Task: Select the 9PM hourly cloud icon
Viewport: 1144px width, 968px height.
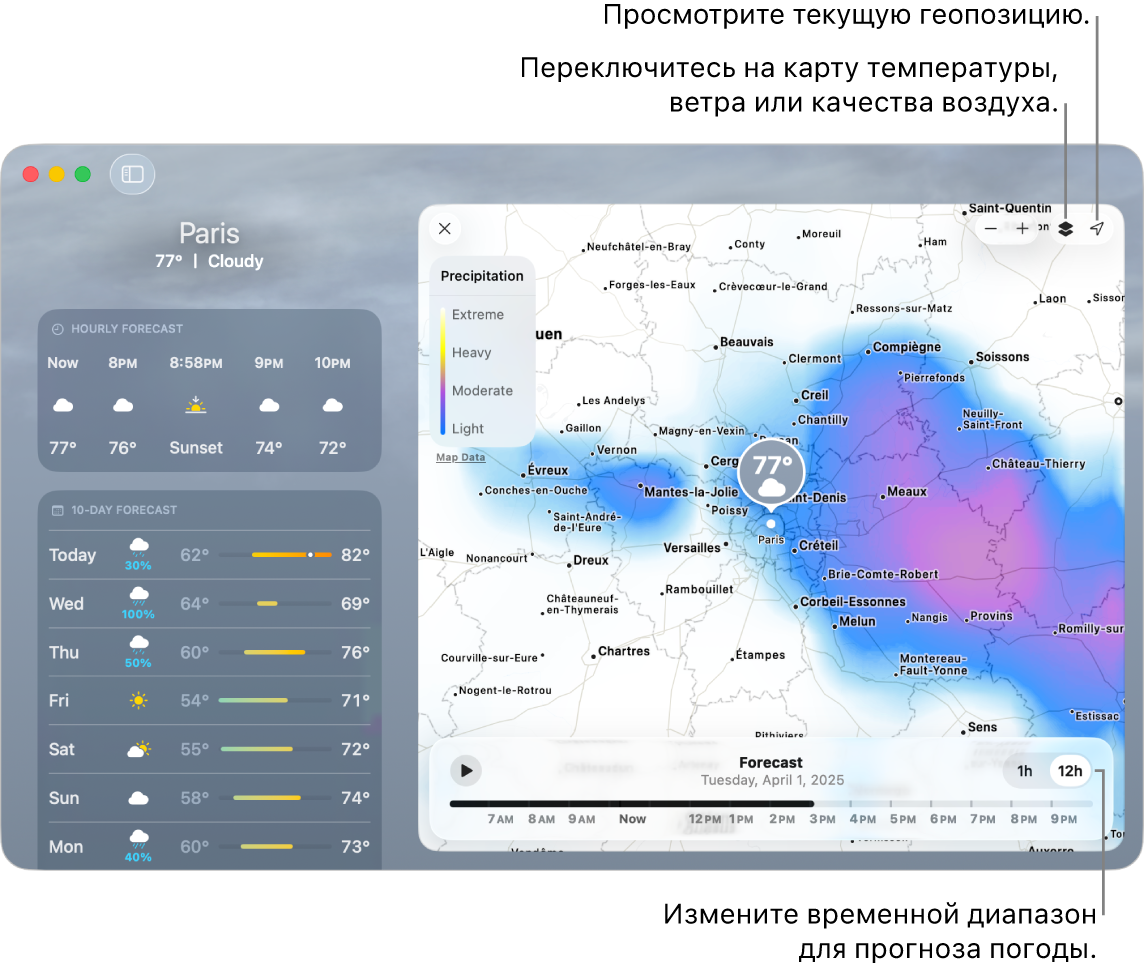Action: (269, 405)
